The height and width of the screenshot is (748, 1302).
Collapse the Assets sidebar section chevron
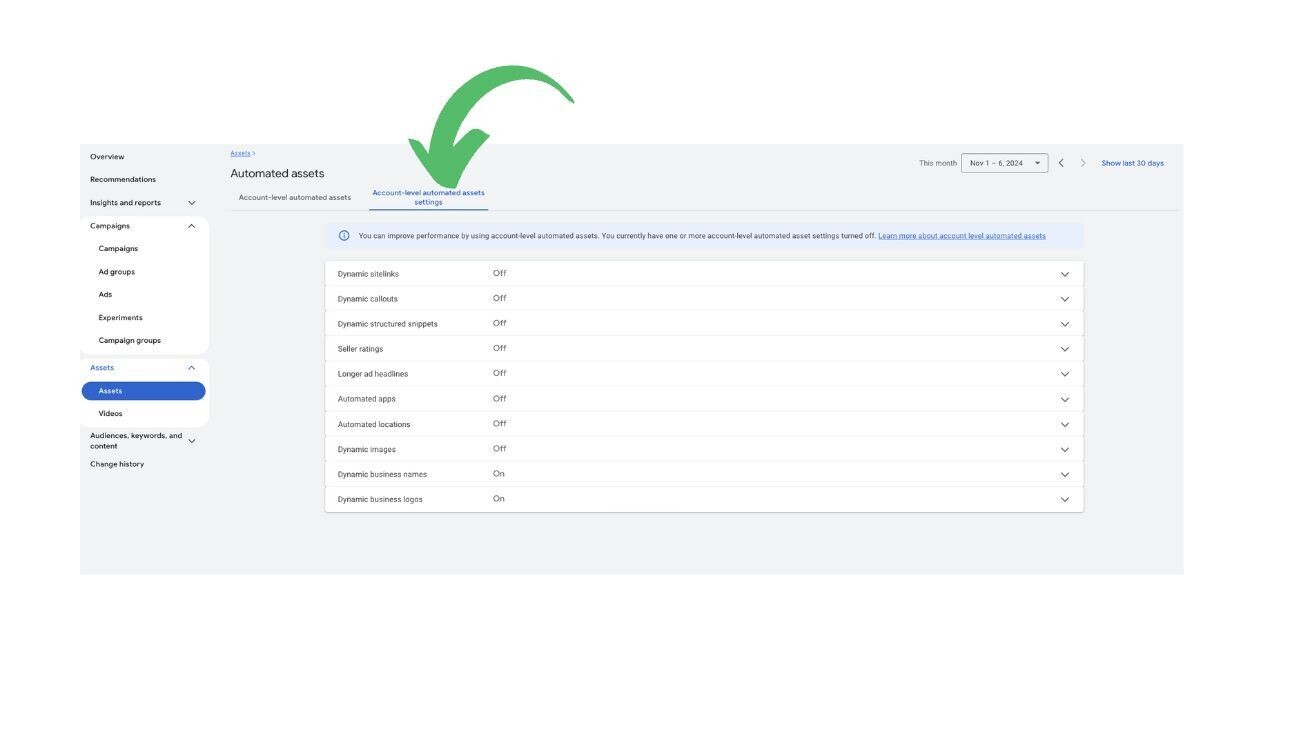(x=192, y=368)
